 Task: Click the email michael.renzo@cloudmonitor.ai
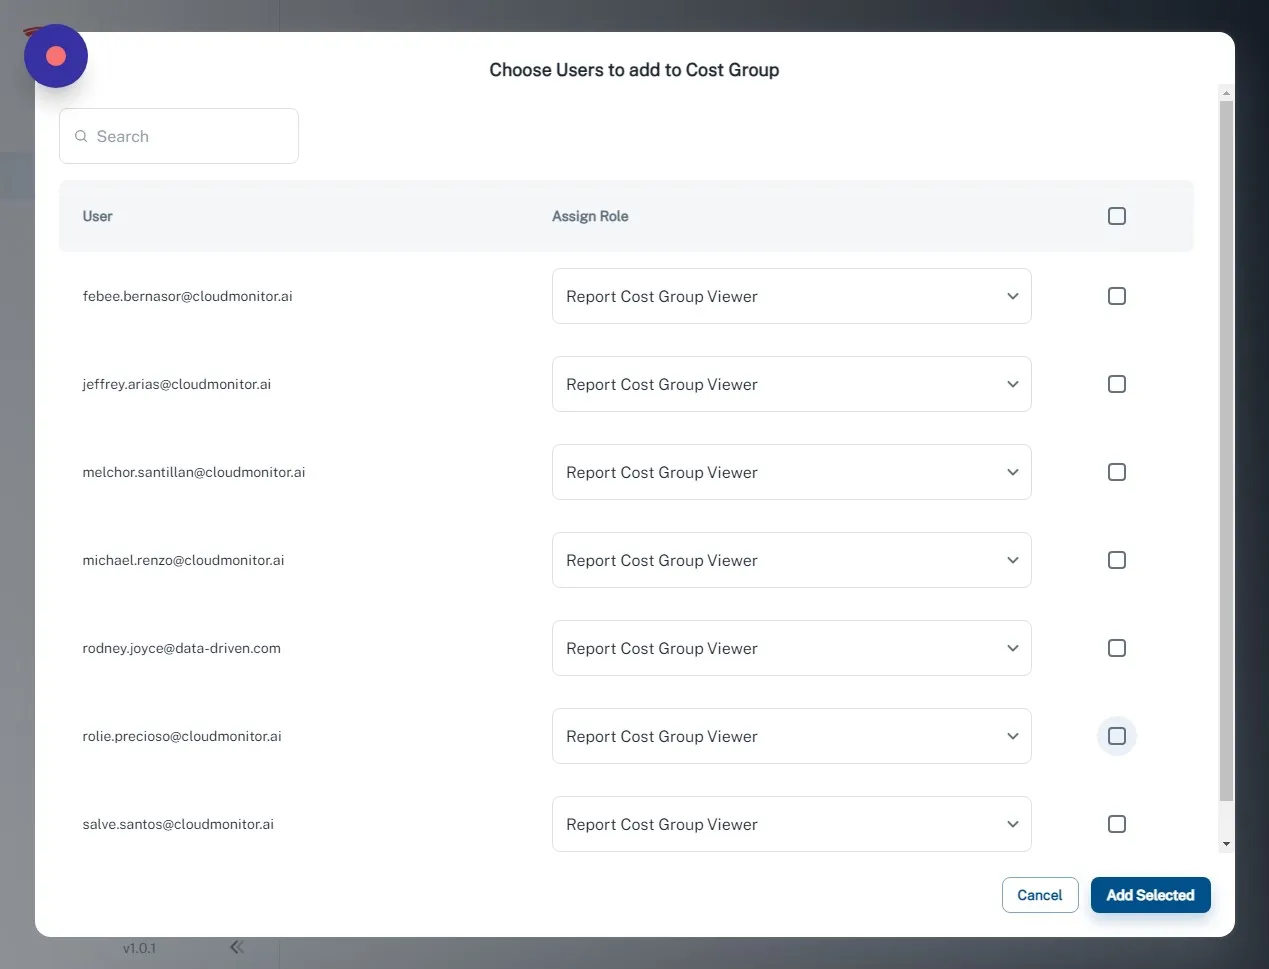point(183,560)
